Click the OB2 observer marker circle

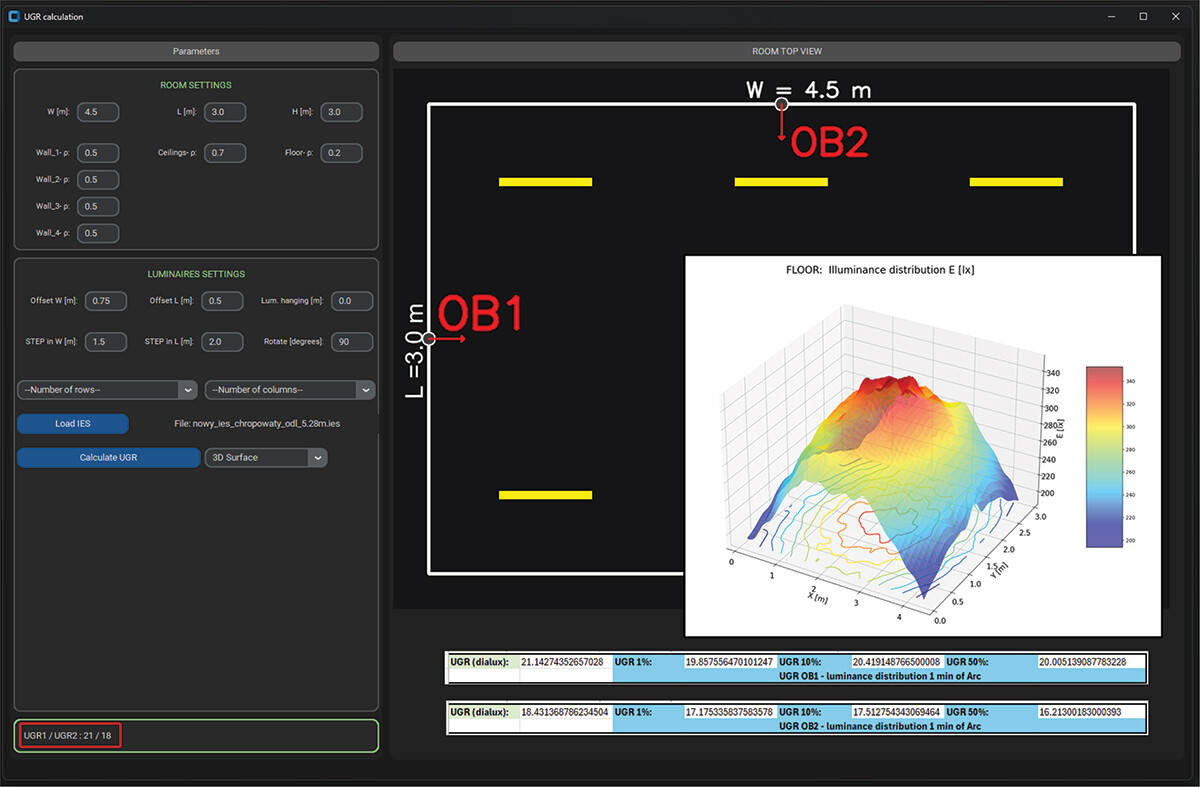(782, 104)
